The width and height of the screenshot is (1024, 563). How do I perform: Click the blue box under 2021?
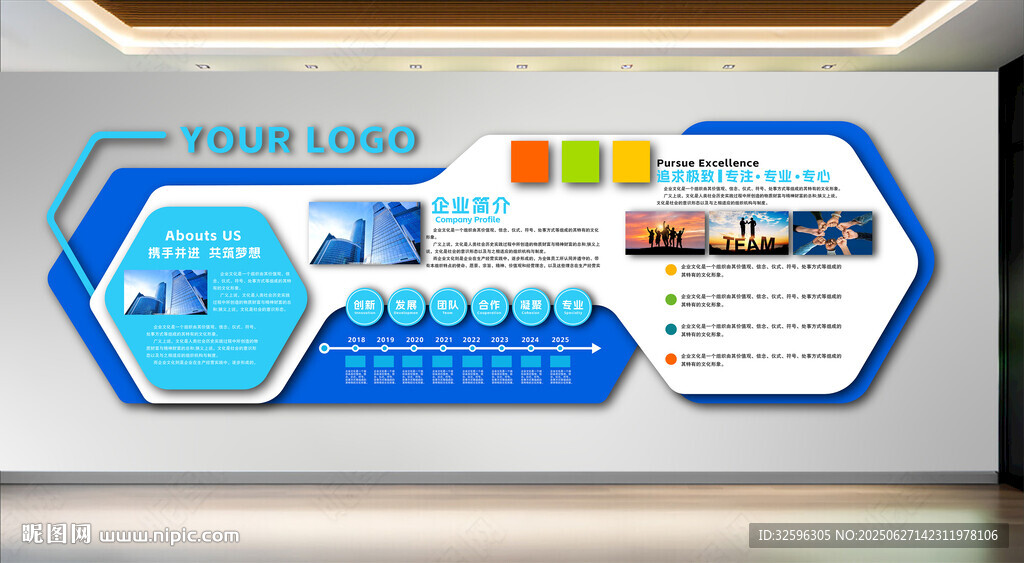coord(442,361)
